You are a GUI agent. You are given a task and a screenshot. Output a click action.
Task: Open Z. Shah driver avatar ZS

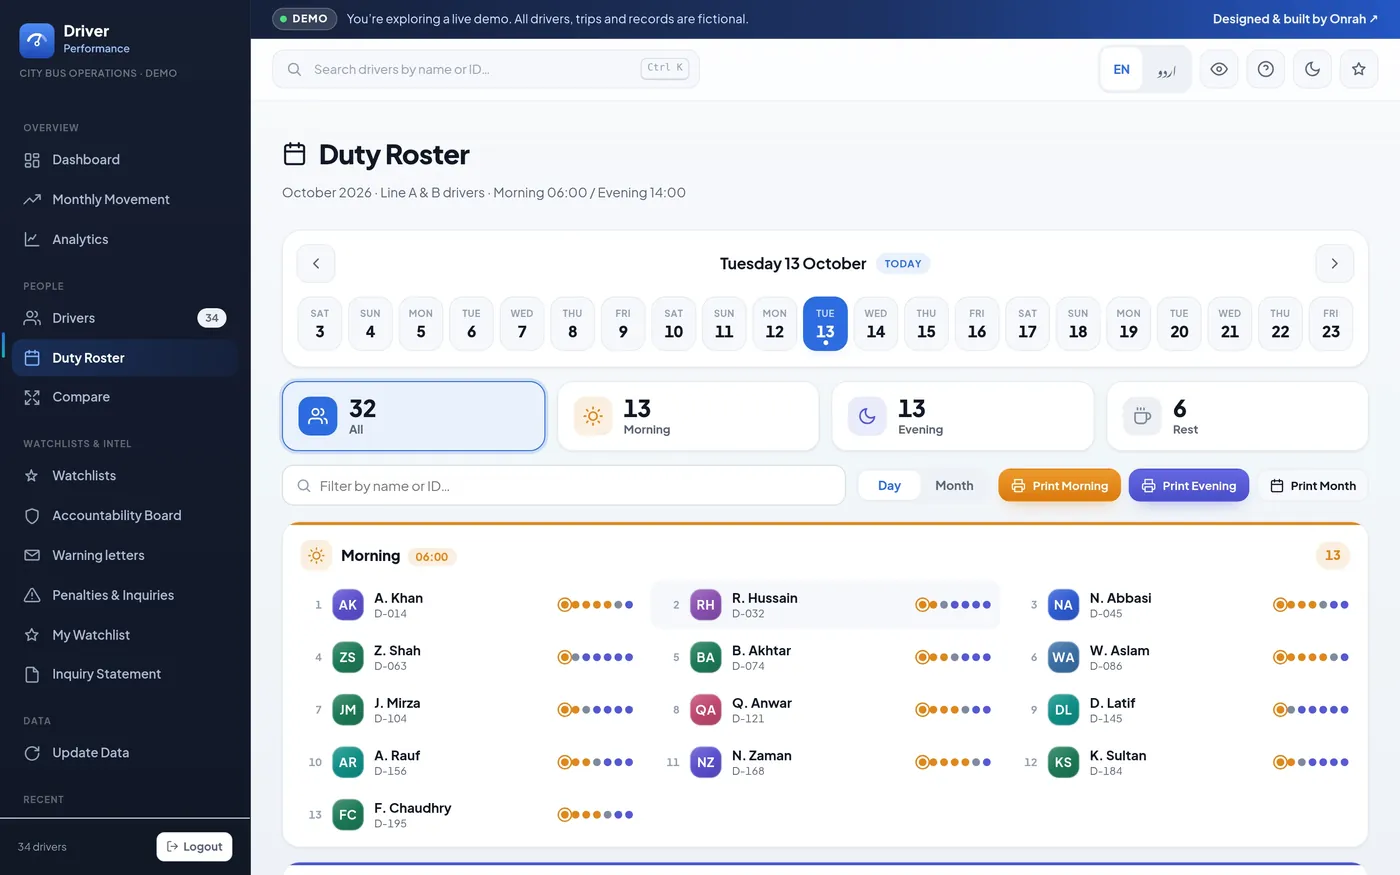click(348, 657)
